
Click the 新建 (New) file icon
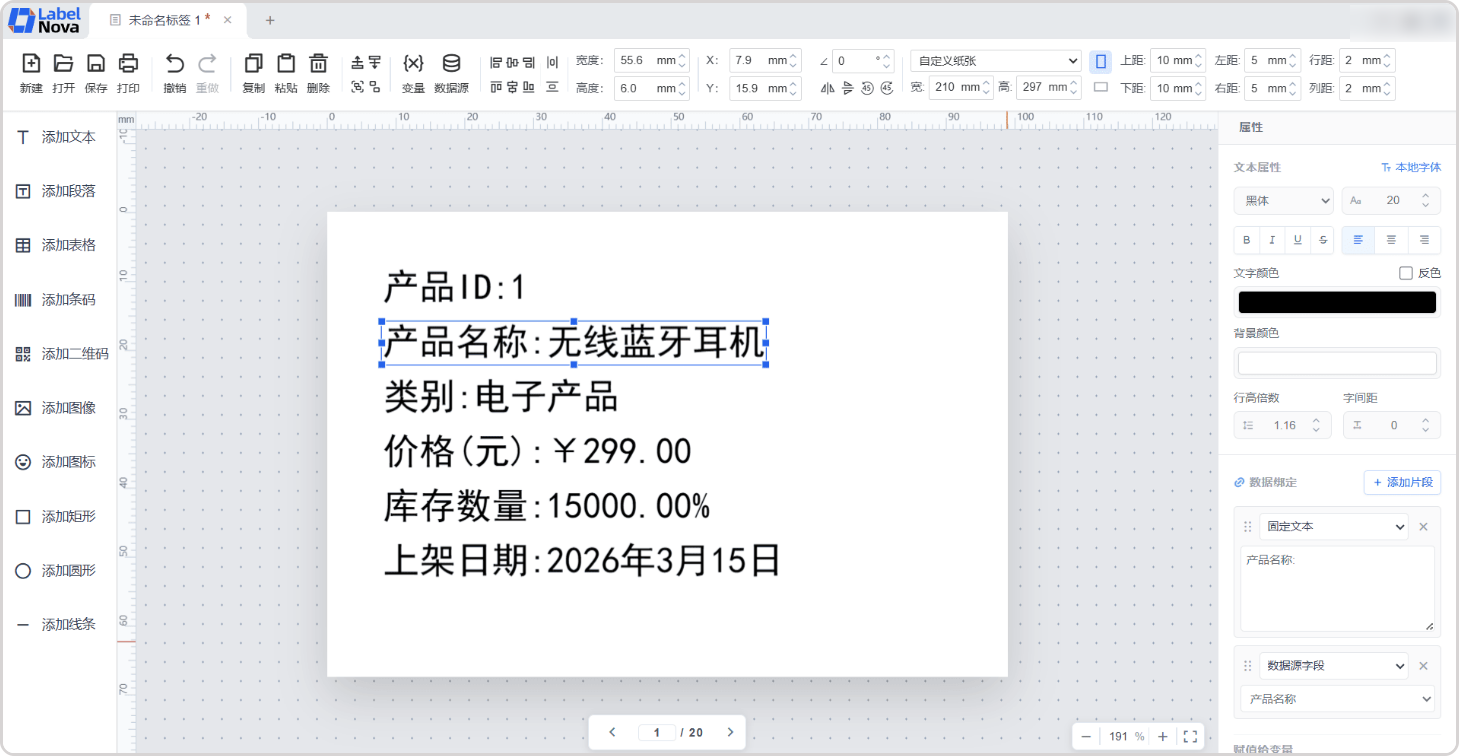(x=31, y=64)
